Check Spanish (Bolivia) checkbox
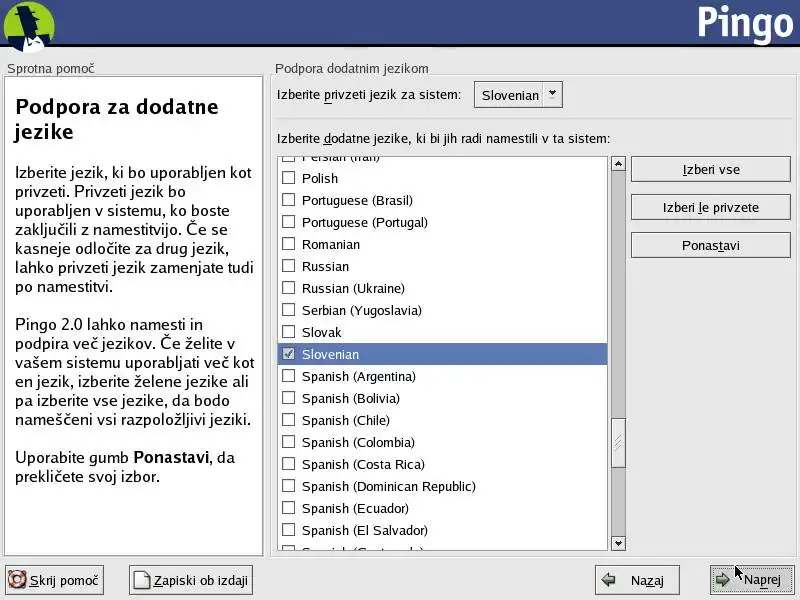Screen dimensions: 800x600 (x=288, y=398)
